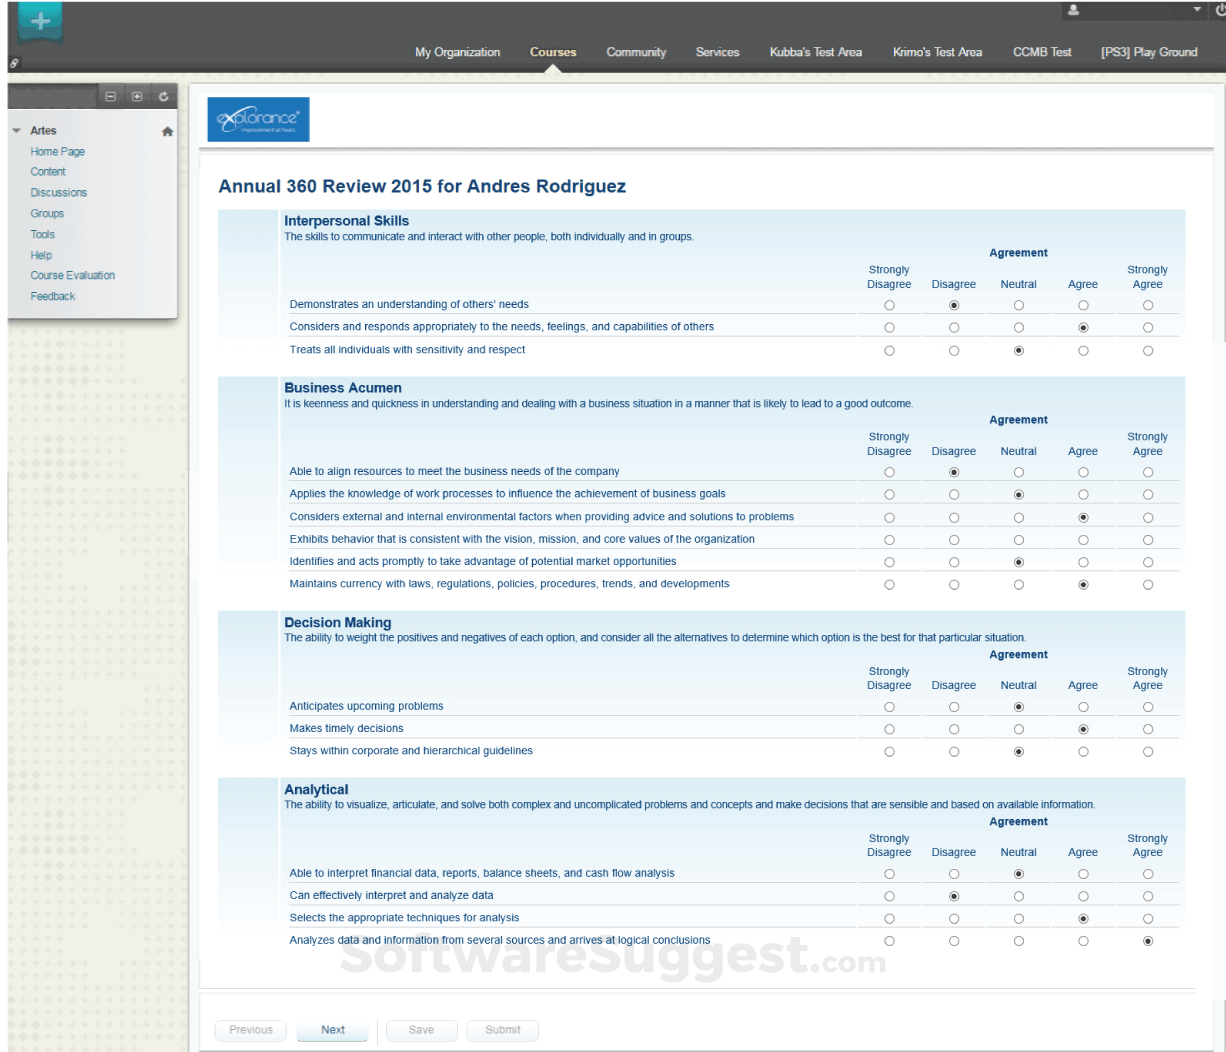Collapse the course menu panel using the minus icon
This screenshot has height=1052, width=1226.
pos(110,96)
